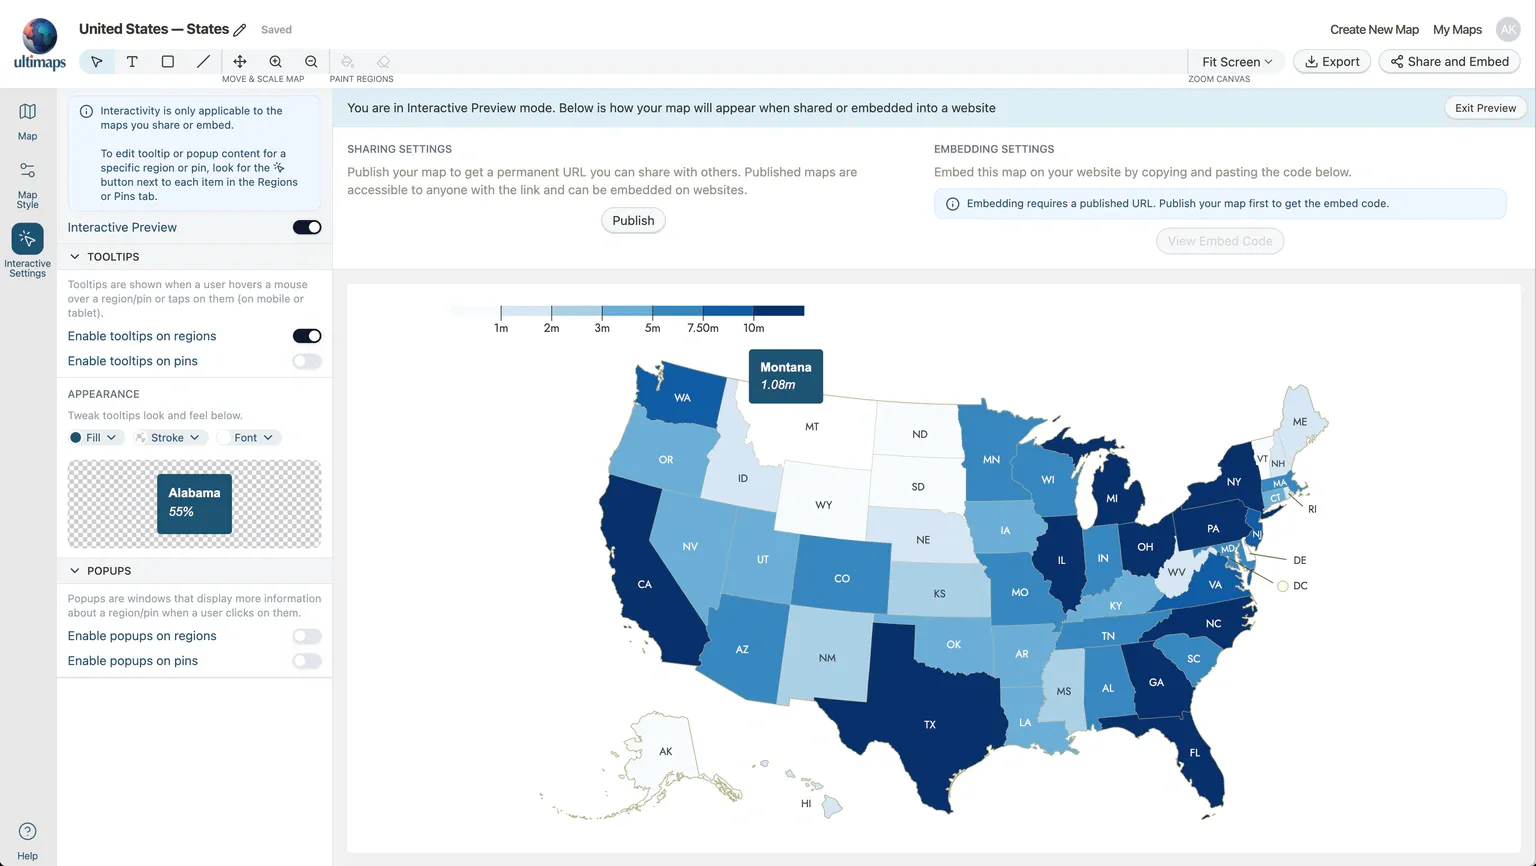
Task: Collapse the Tooltips section
Action: (x=75, y=257)
